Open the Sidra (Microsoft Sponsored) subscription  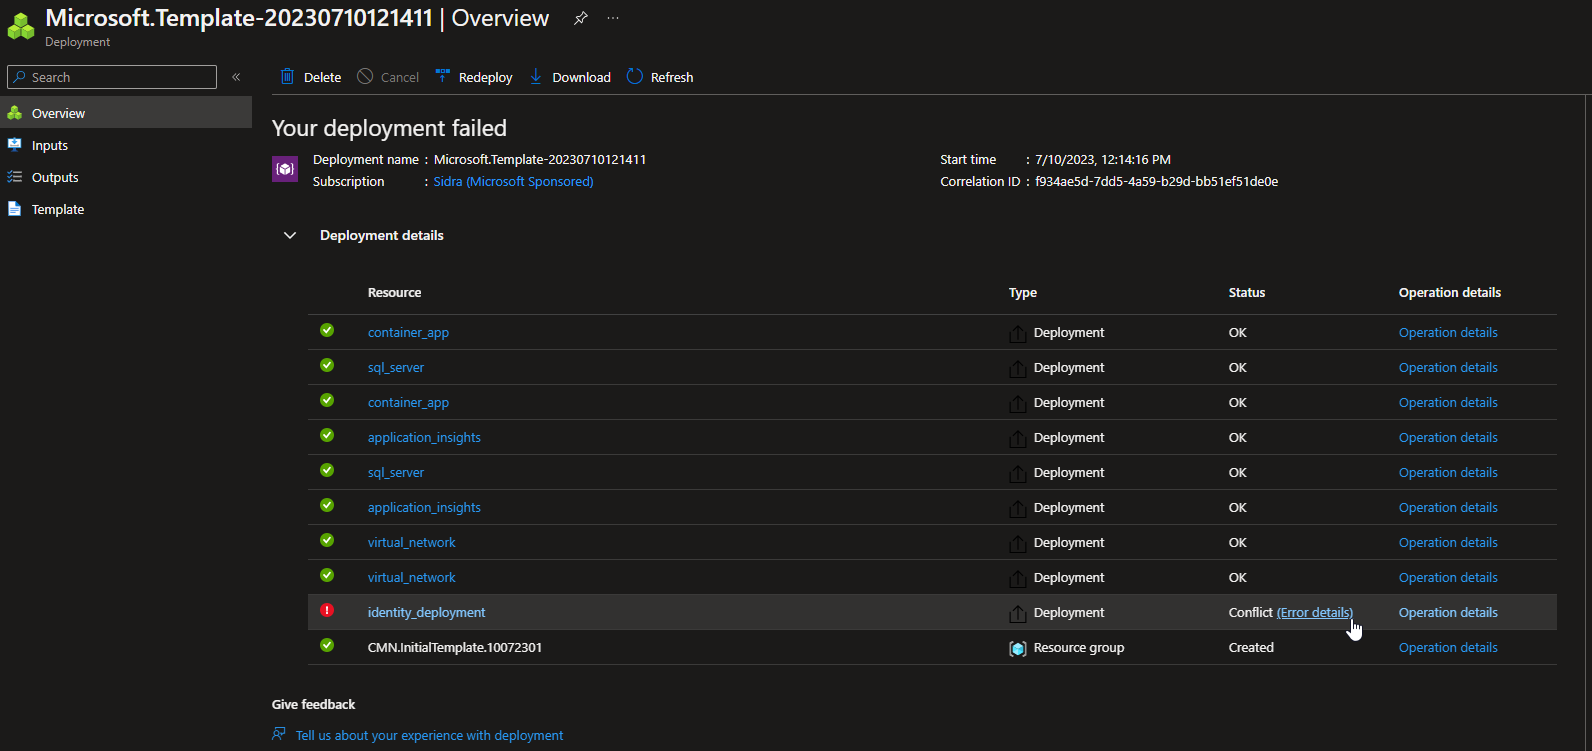coord(513,181)
